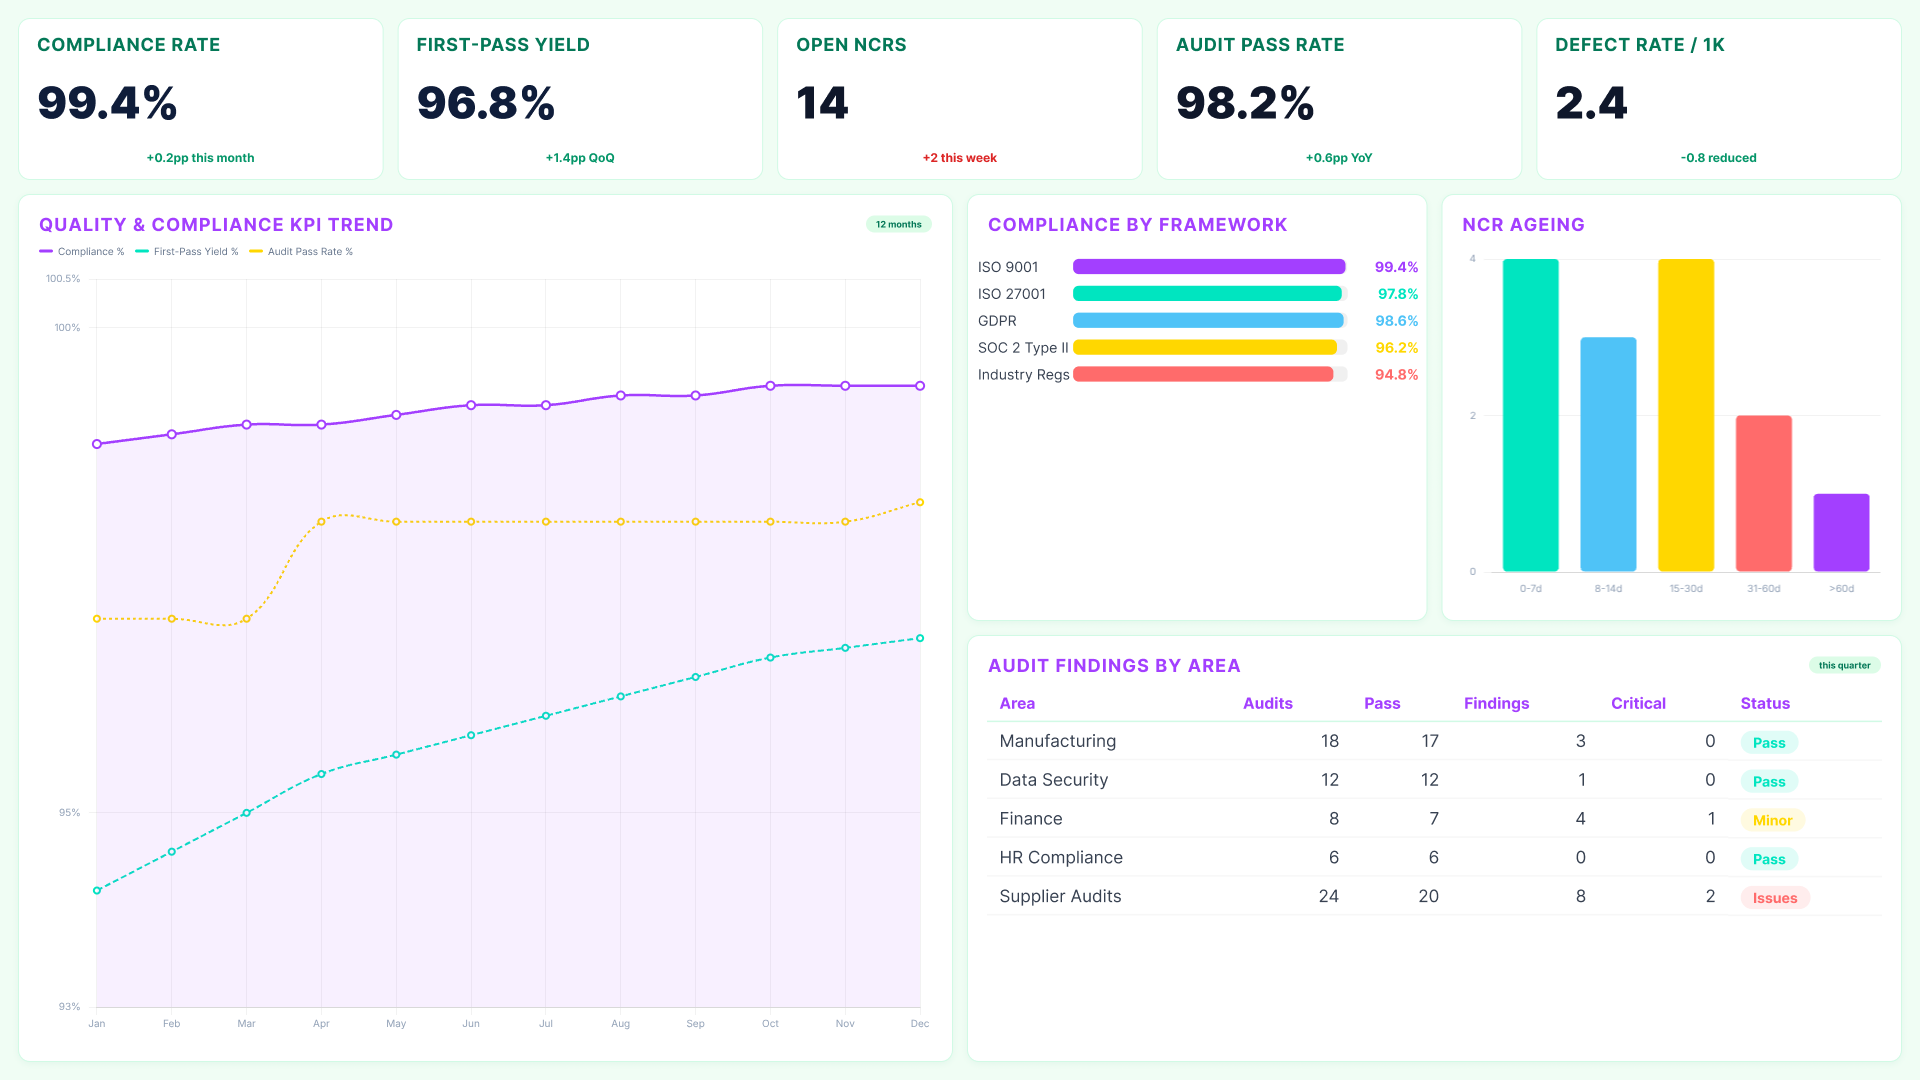This screenshot has height=1080, width=1920.
Task: Click the ISO 9001 progress bar
Action: coord(1210,267)
